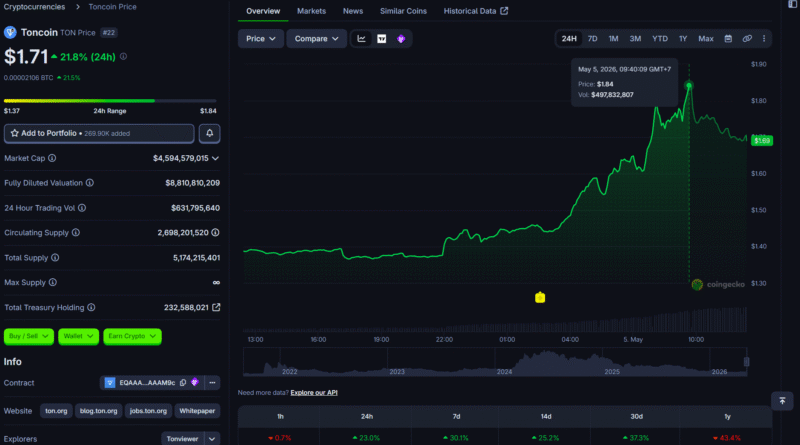Click the scroll-to-top arrow button
Screen dimensions: 800x445
click(782, 401)
